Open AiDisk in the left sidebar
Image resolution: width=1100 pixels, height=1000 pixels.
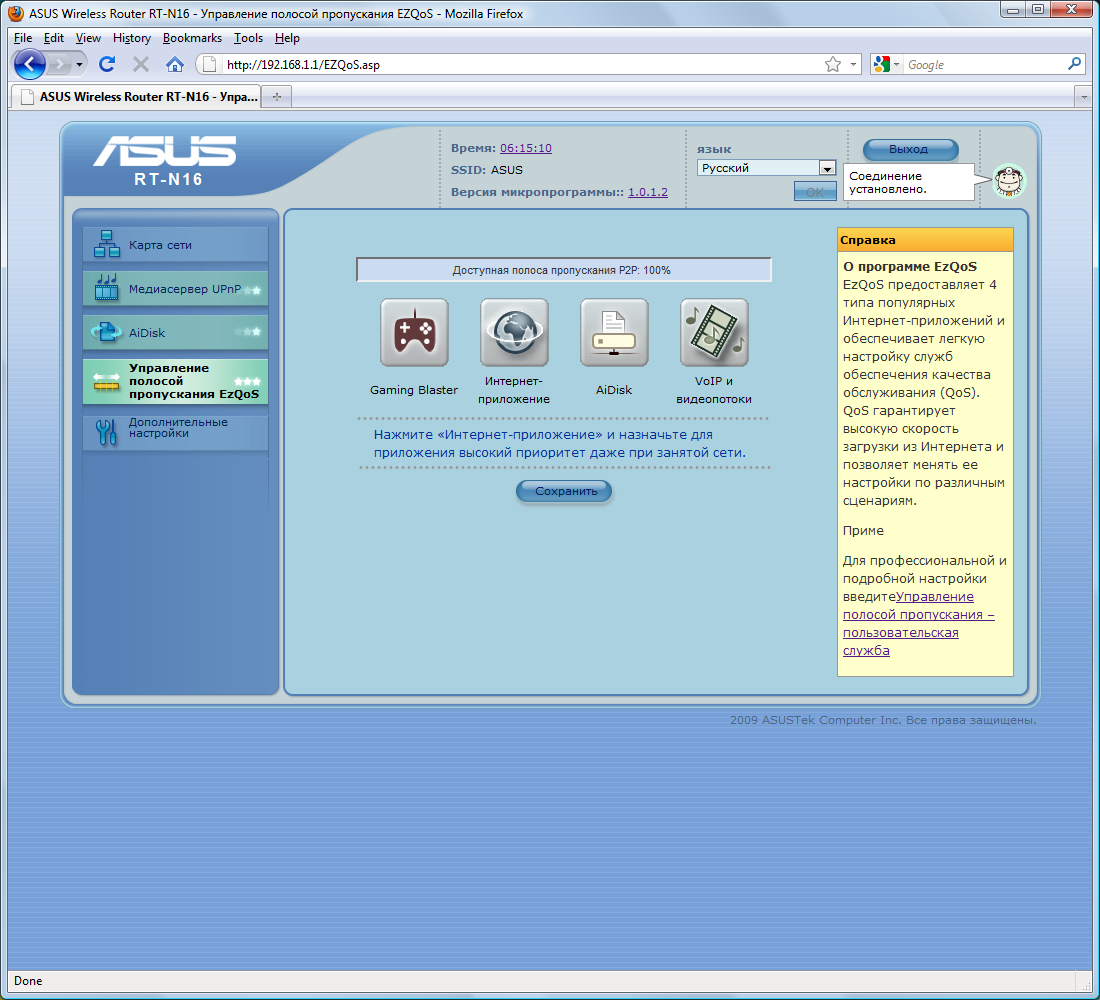click(x=175, y=333)
